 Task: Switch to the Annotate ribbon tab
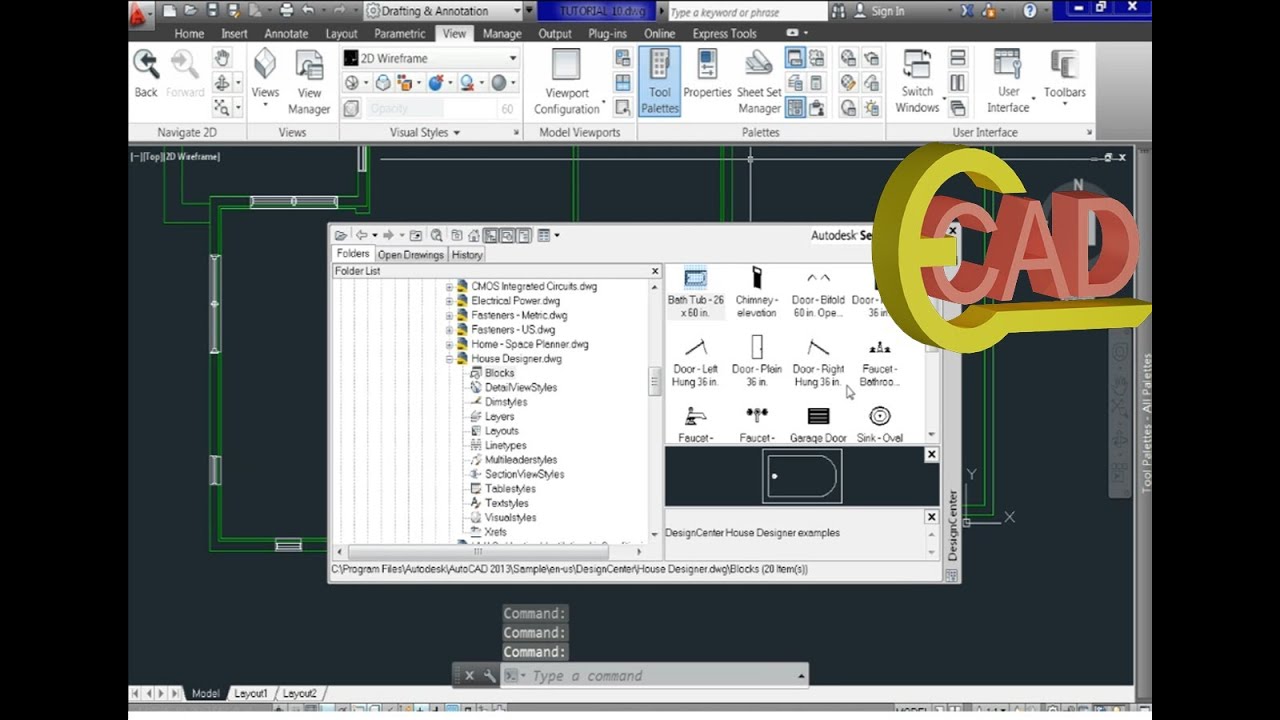coord(286,33)
